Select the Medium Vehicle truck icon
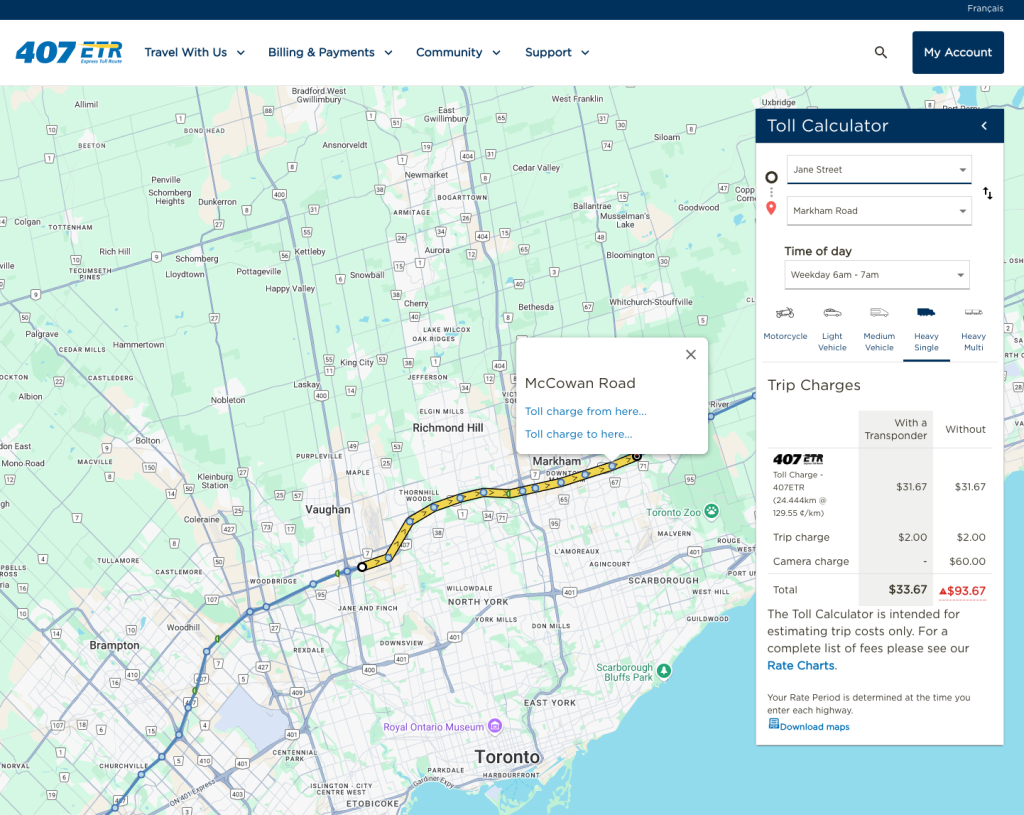Screen dimensions: 1024x815 click(x=879, y=312)
